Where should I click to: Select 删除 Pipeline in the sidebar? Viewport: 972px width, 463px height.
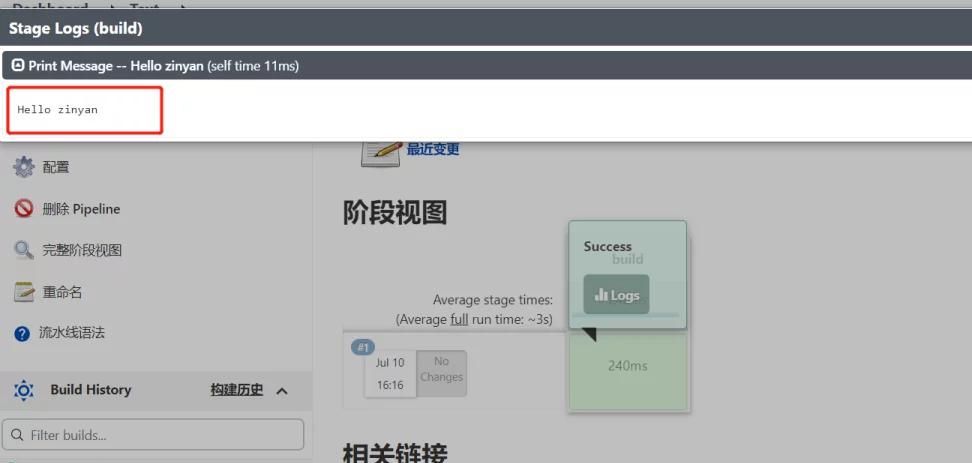pyautogui.click(x=81, y=209)
